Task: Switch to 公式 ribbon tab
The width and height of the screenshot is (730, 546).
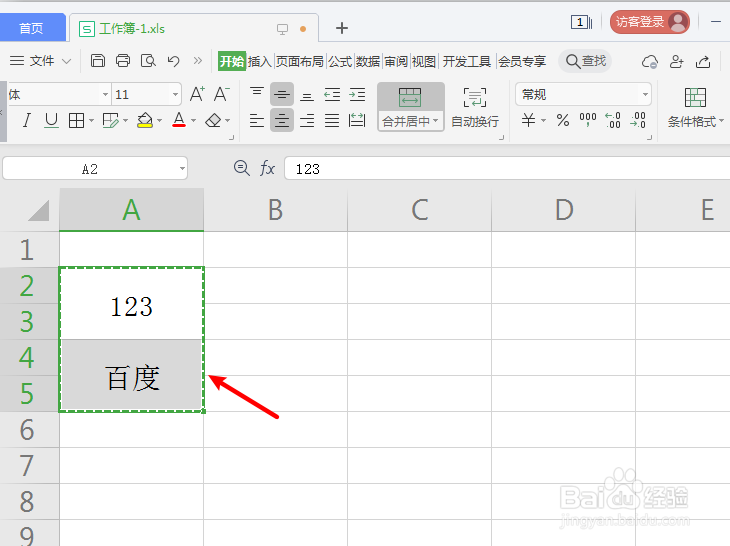Action: (340, 61)
